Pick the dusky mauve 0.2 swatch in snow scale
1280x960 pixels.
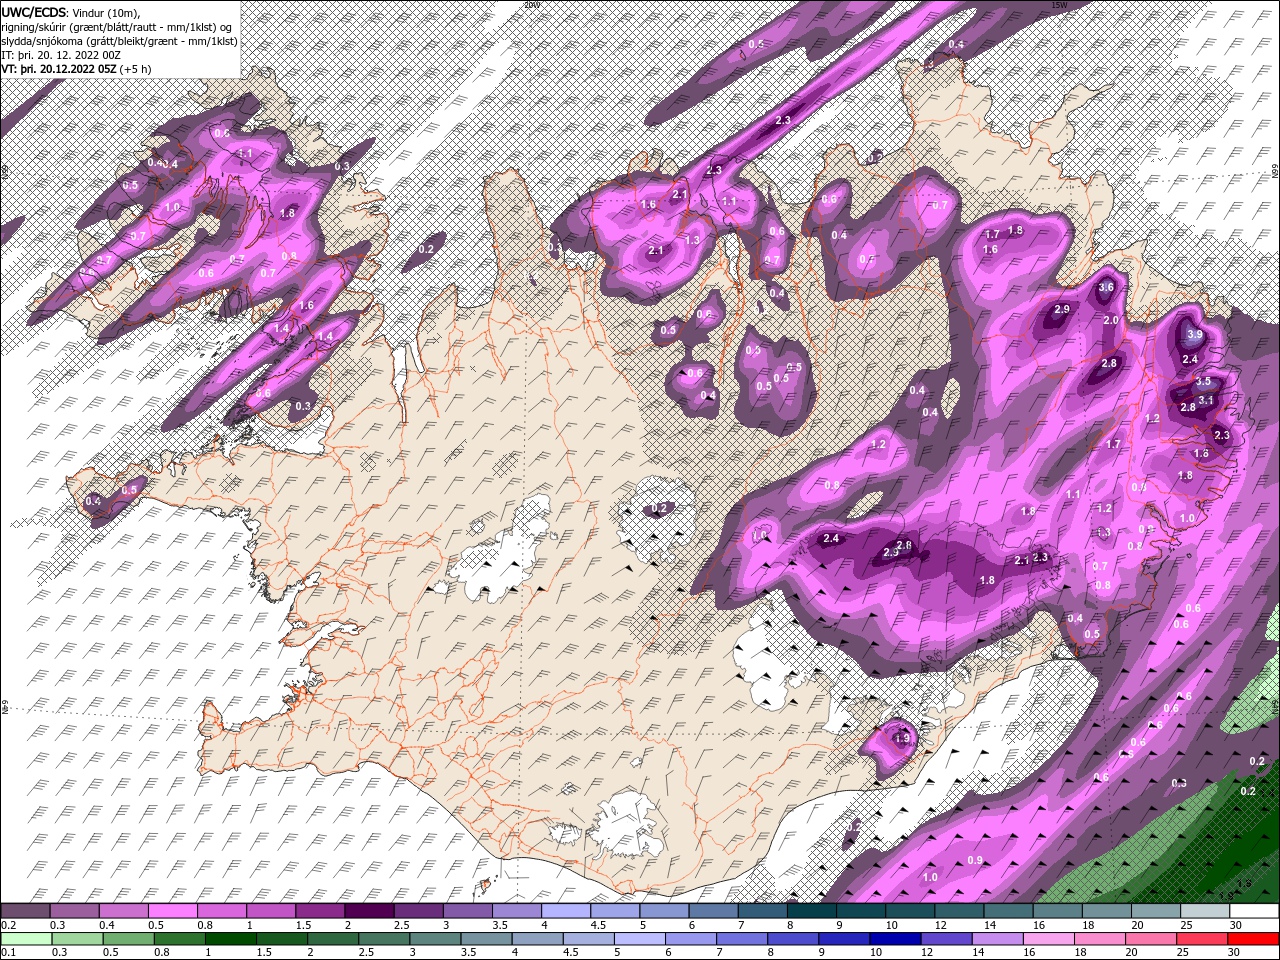pos(25,911)
